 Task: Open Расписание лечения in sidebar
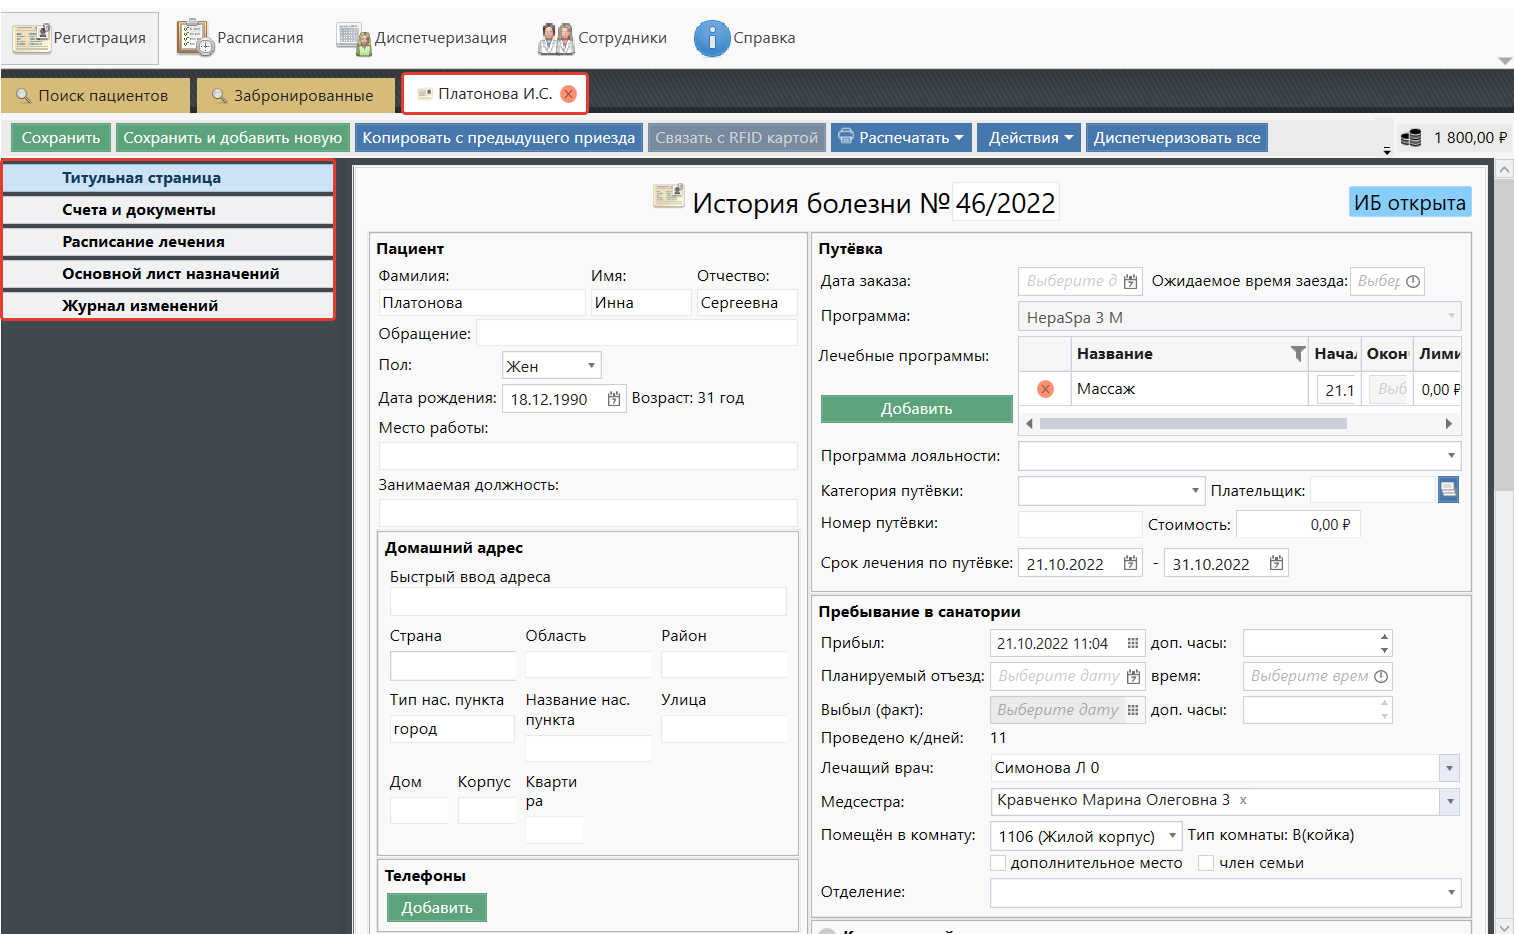click(x=168, y=242)
